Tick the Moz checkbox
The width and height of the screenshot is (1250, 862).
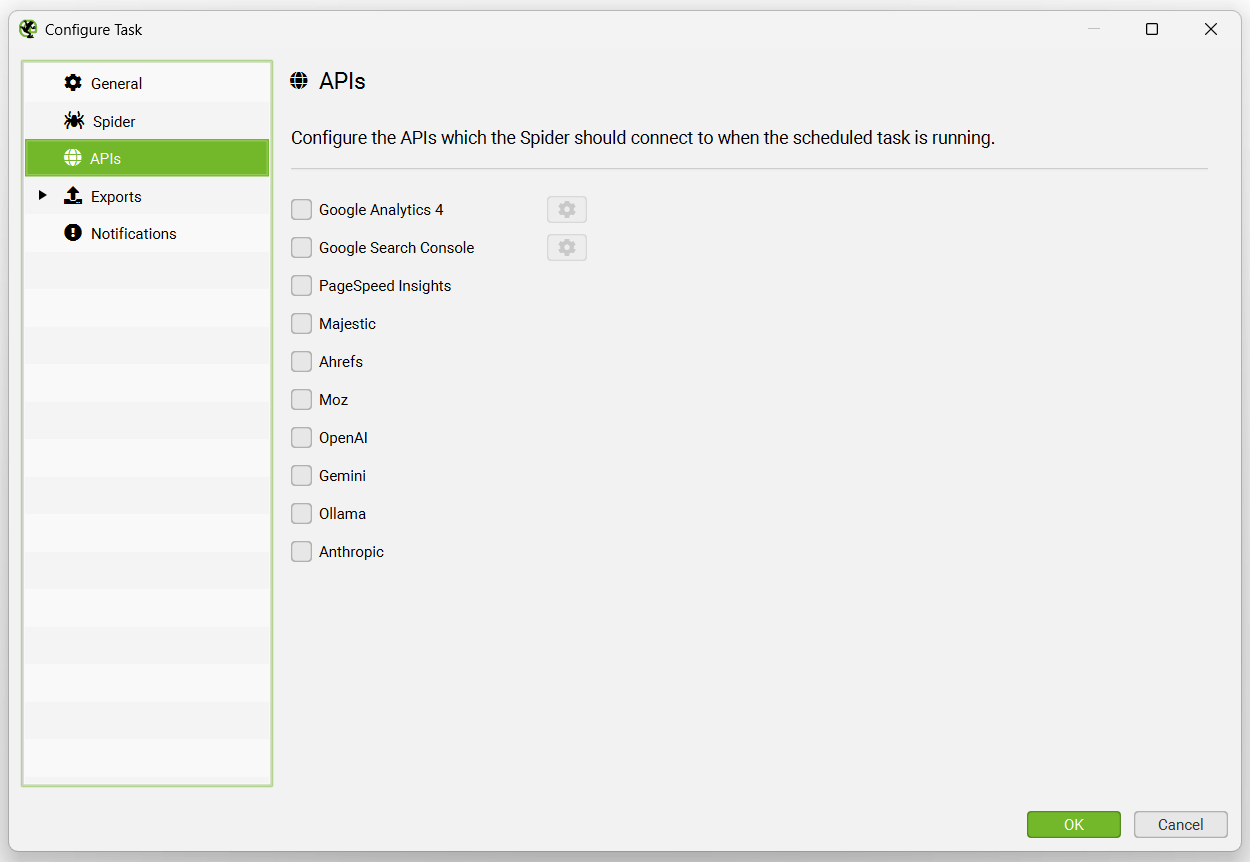click(301, 399)
